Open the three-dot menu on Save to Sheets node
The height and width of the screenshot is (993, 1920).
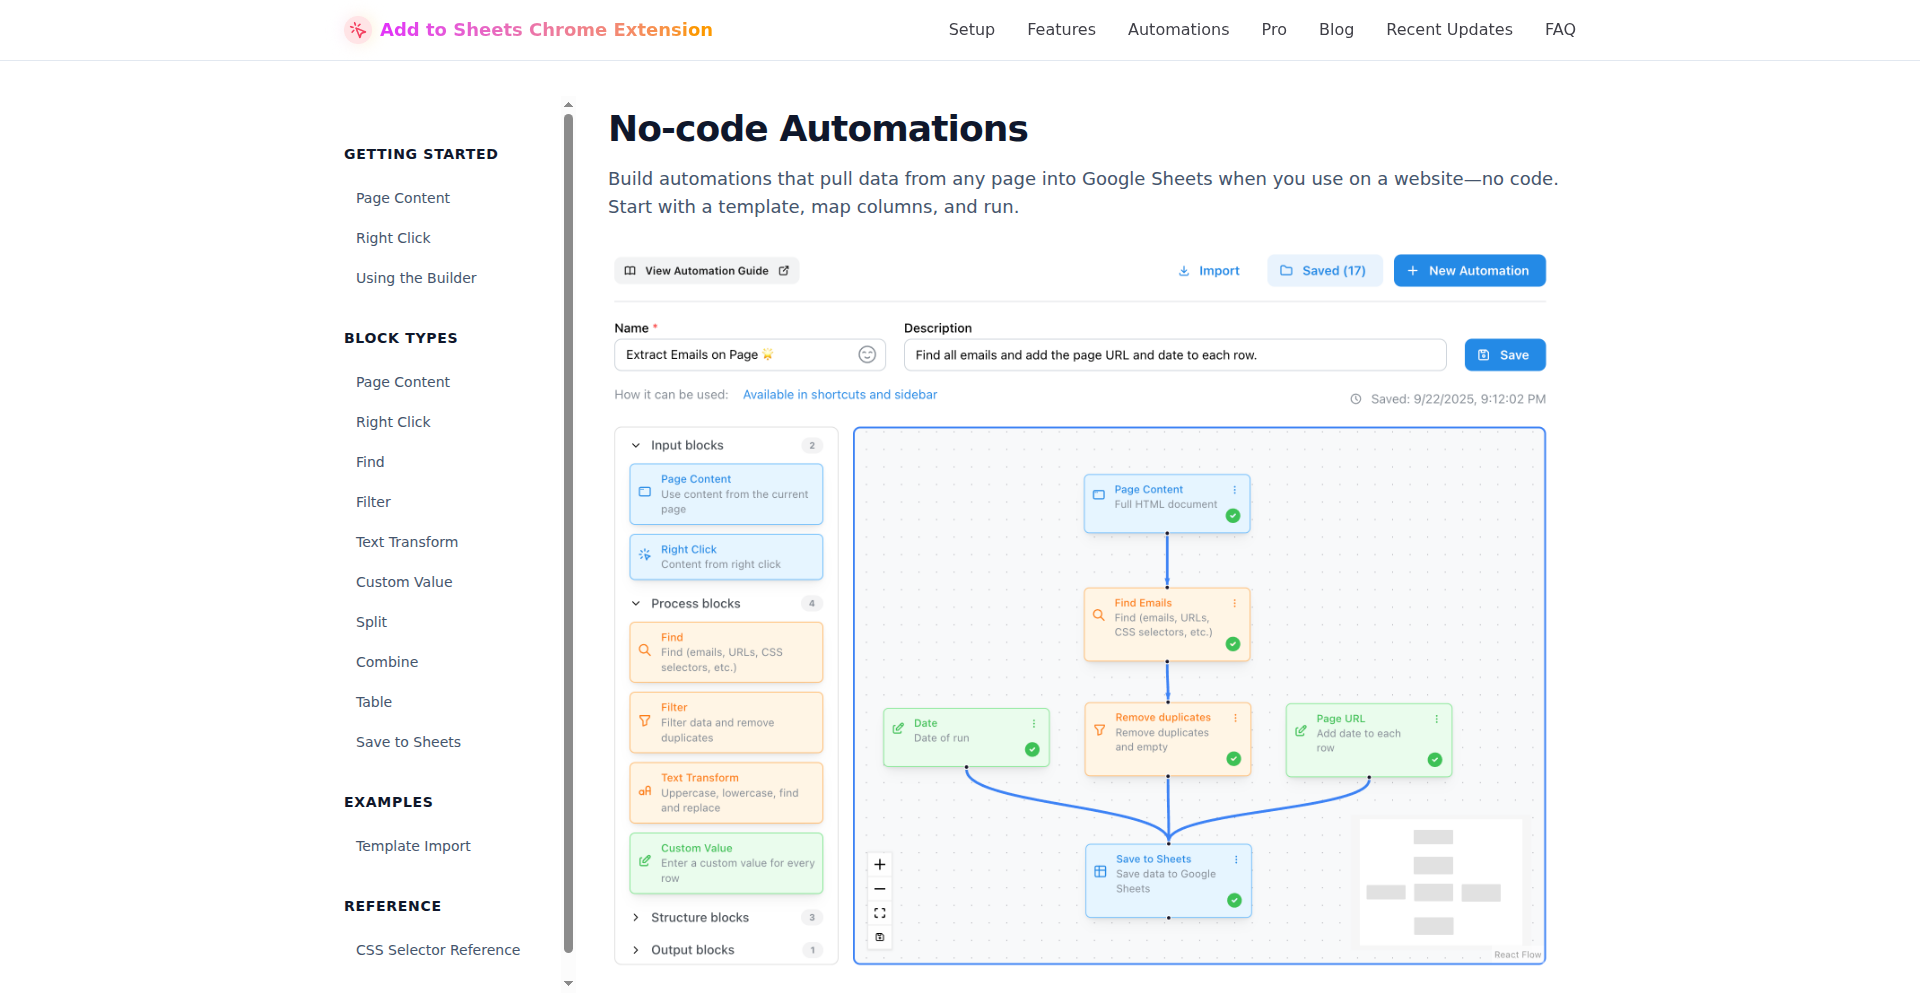pyautogui.click(x=1236, y=859)
